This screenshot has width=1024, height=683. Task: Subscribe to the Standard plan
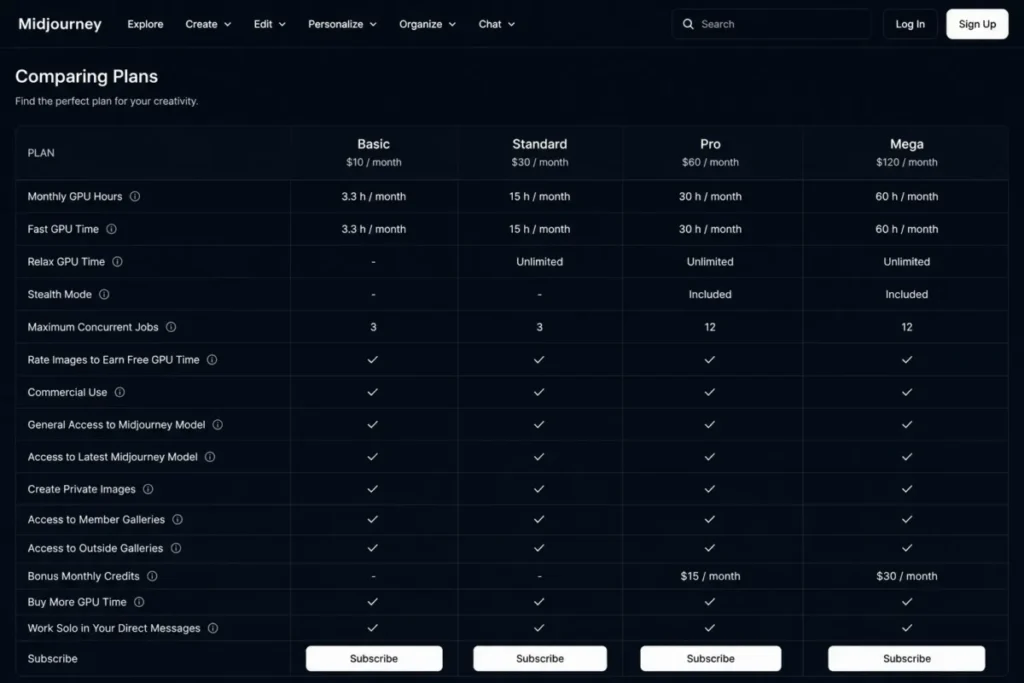click(x=540, y=658)
